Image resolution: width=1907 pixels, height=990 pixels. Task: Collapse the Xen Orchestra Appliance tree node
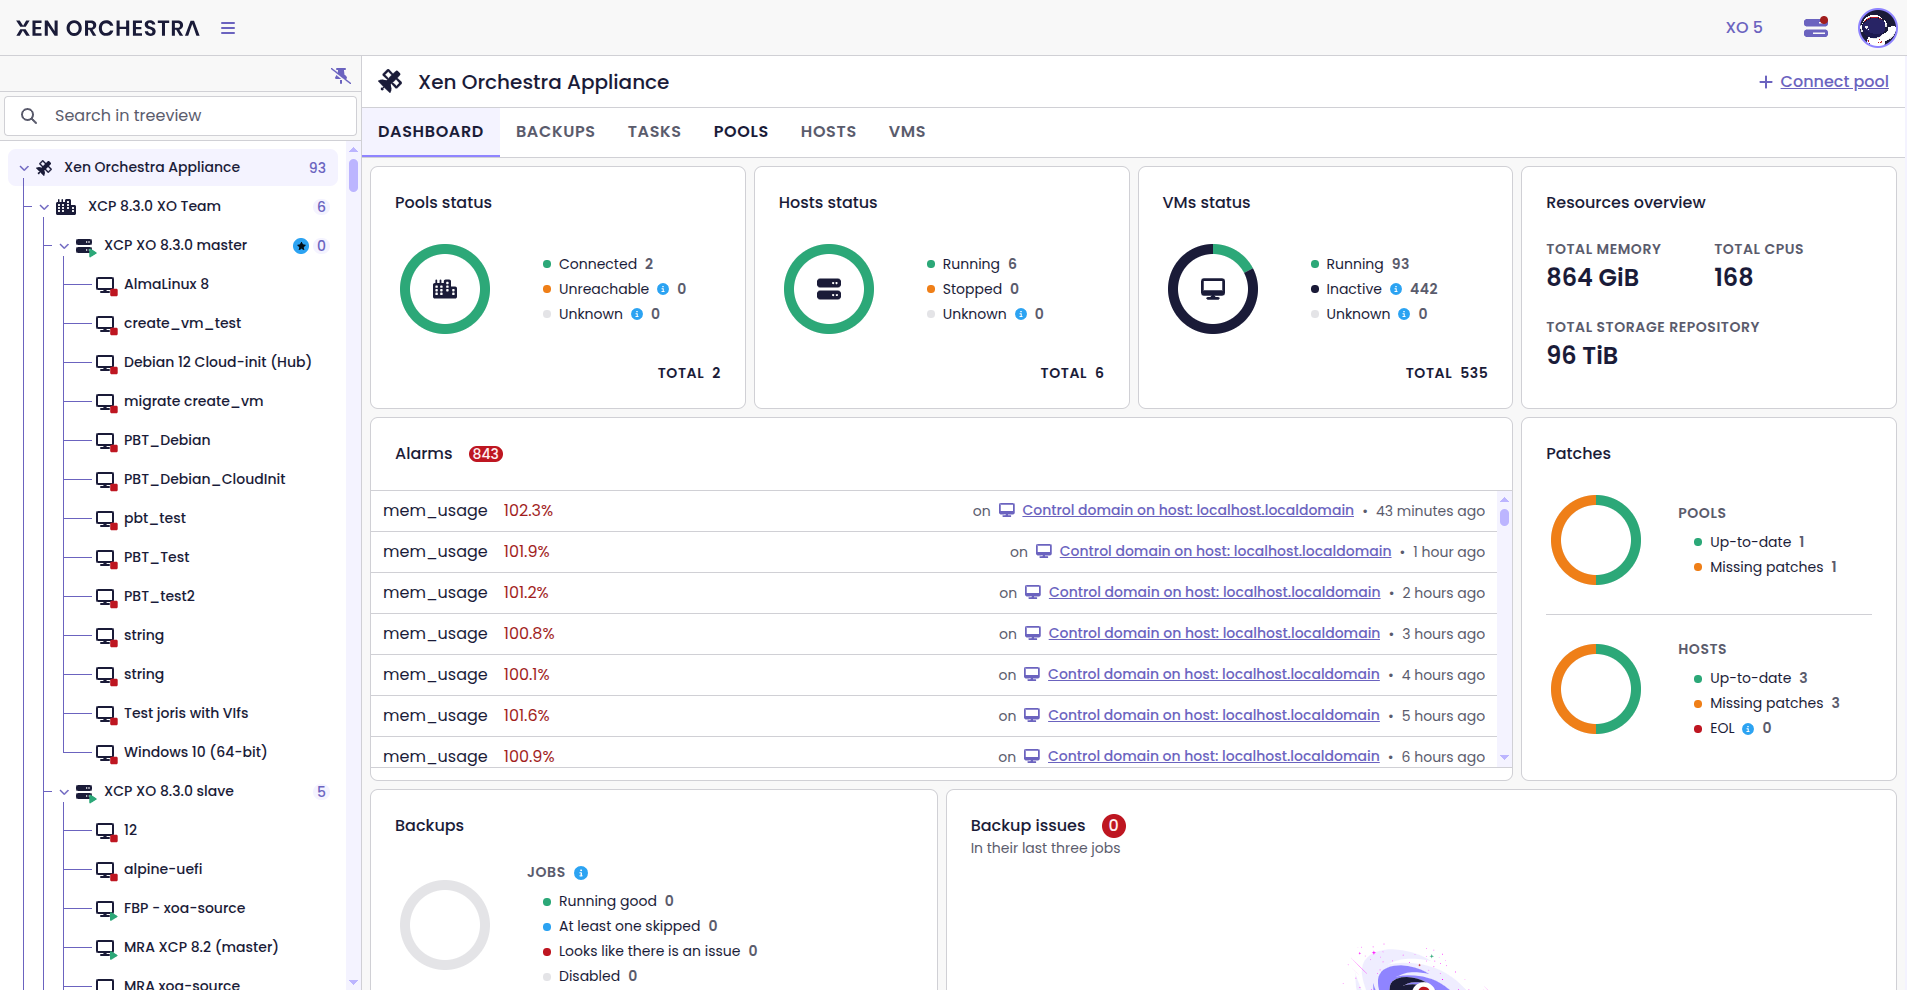coord(24,168)
